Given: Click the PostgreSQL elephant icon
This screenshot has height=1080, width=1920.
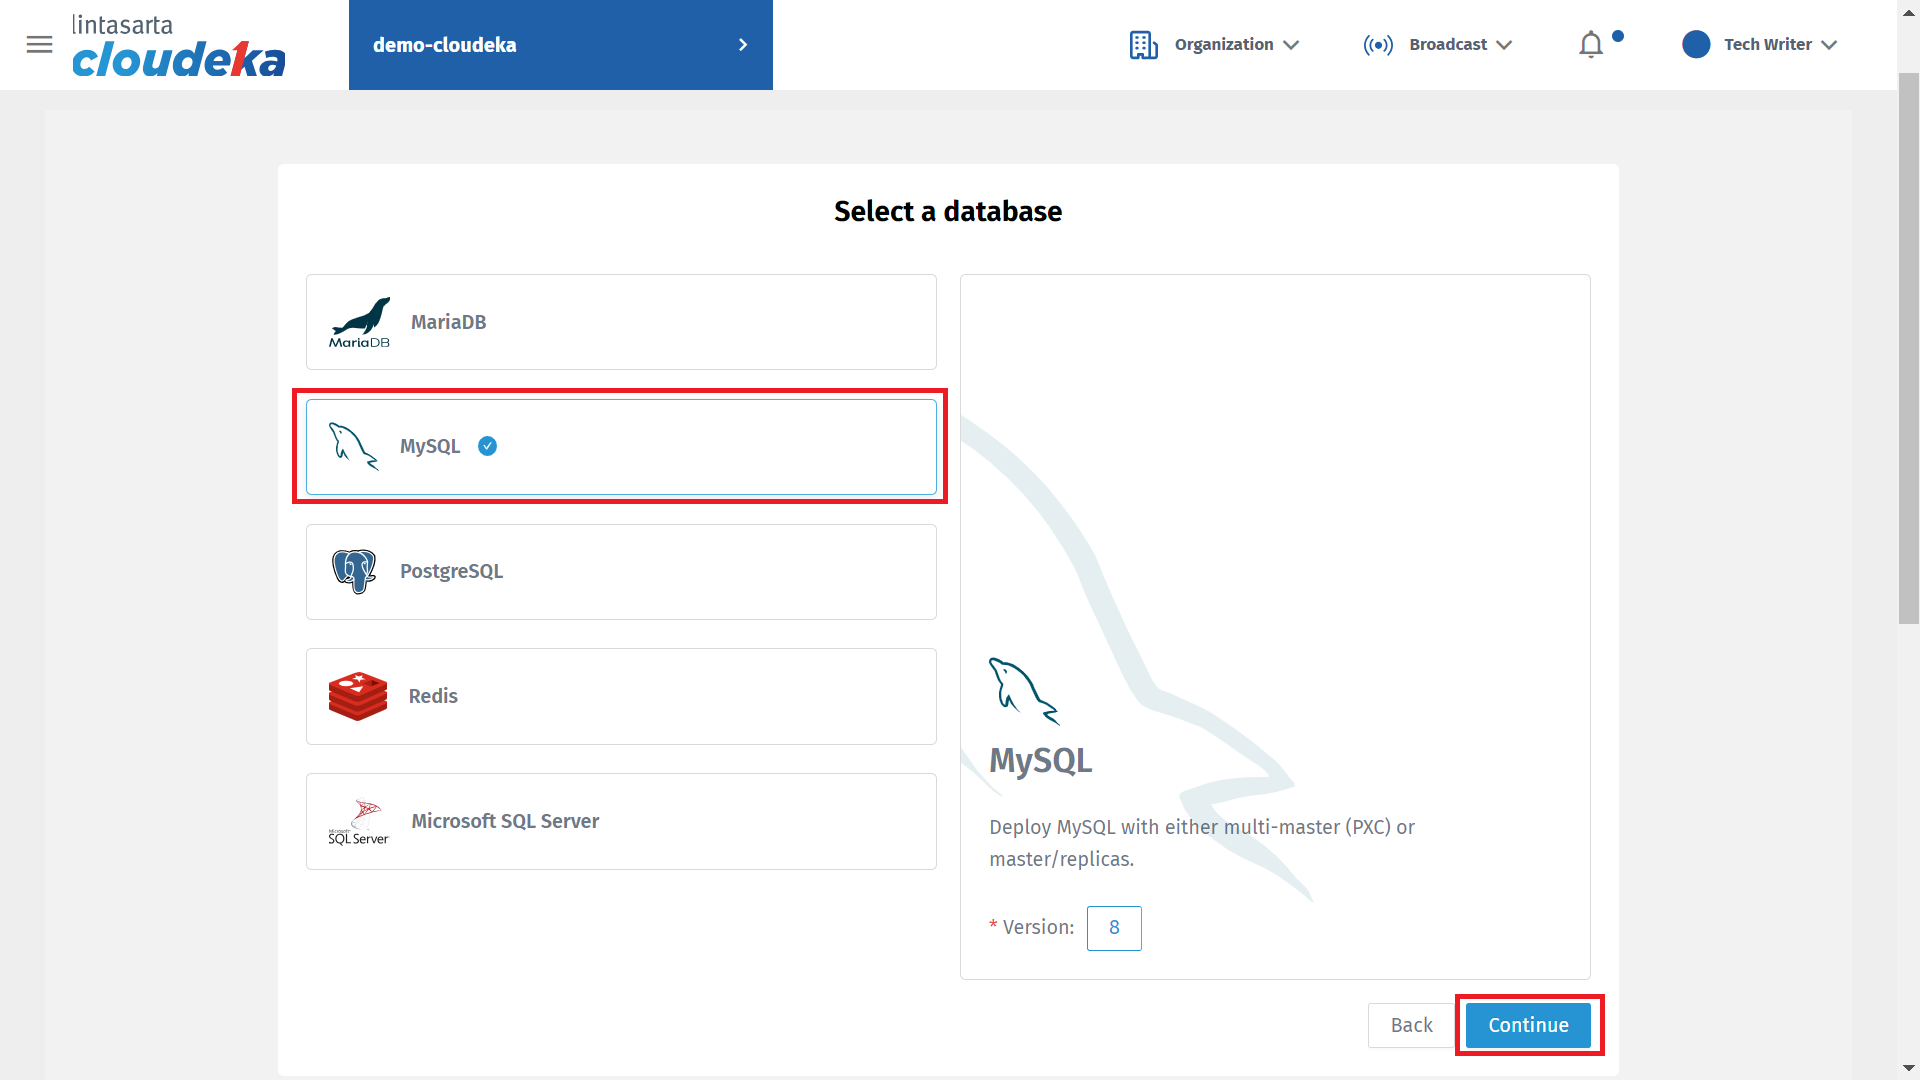Looking at the screenshot, I should point(354,571).
